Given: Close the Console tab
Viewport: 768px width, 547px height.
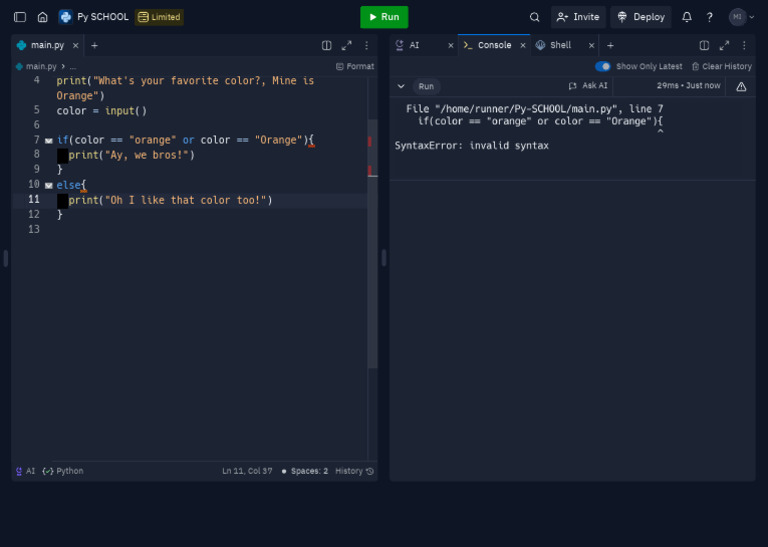Looking at the screenshot, I should tap(522, 45).
